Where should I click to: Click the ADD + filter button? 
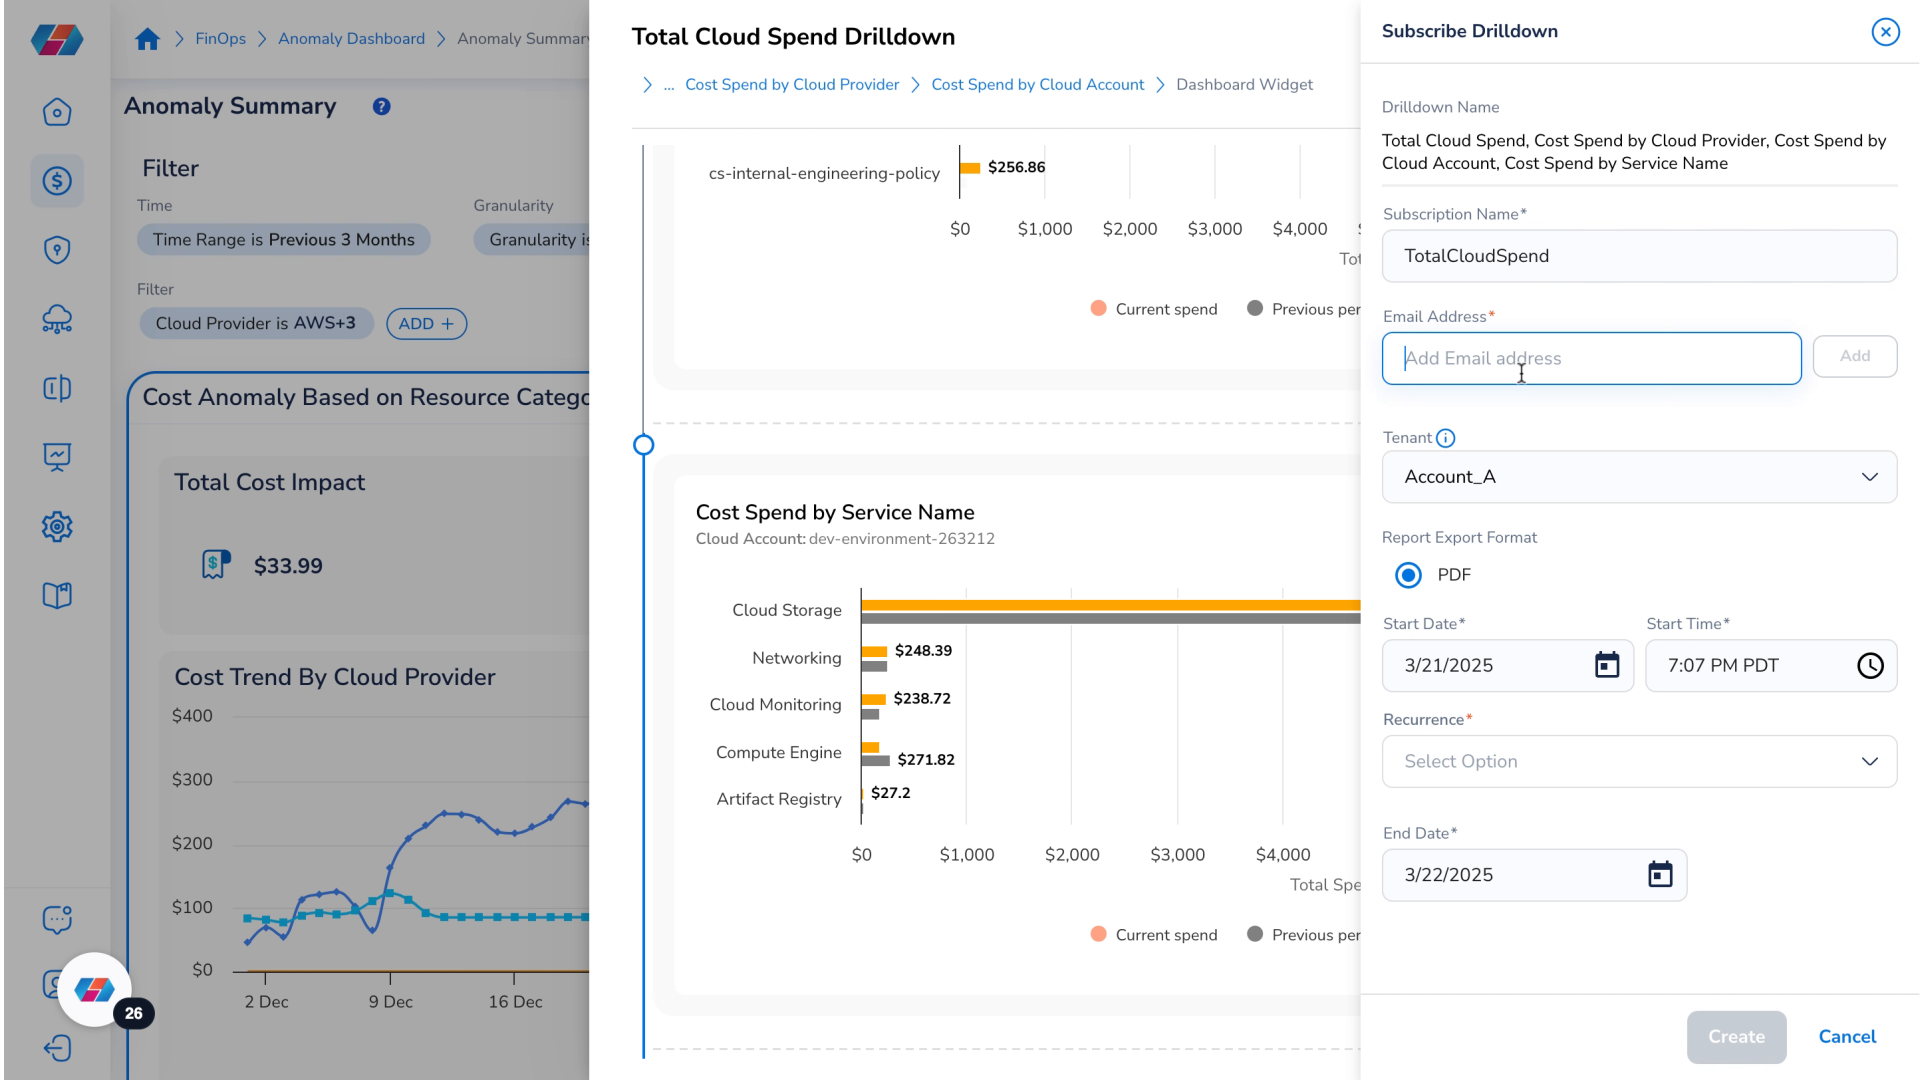pos(427,324)
